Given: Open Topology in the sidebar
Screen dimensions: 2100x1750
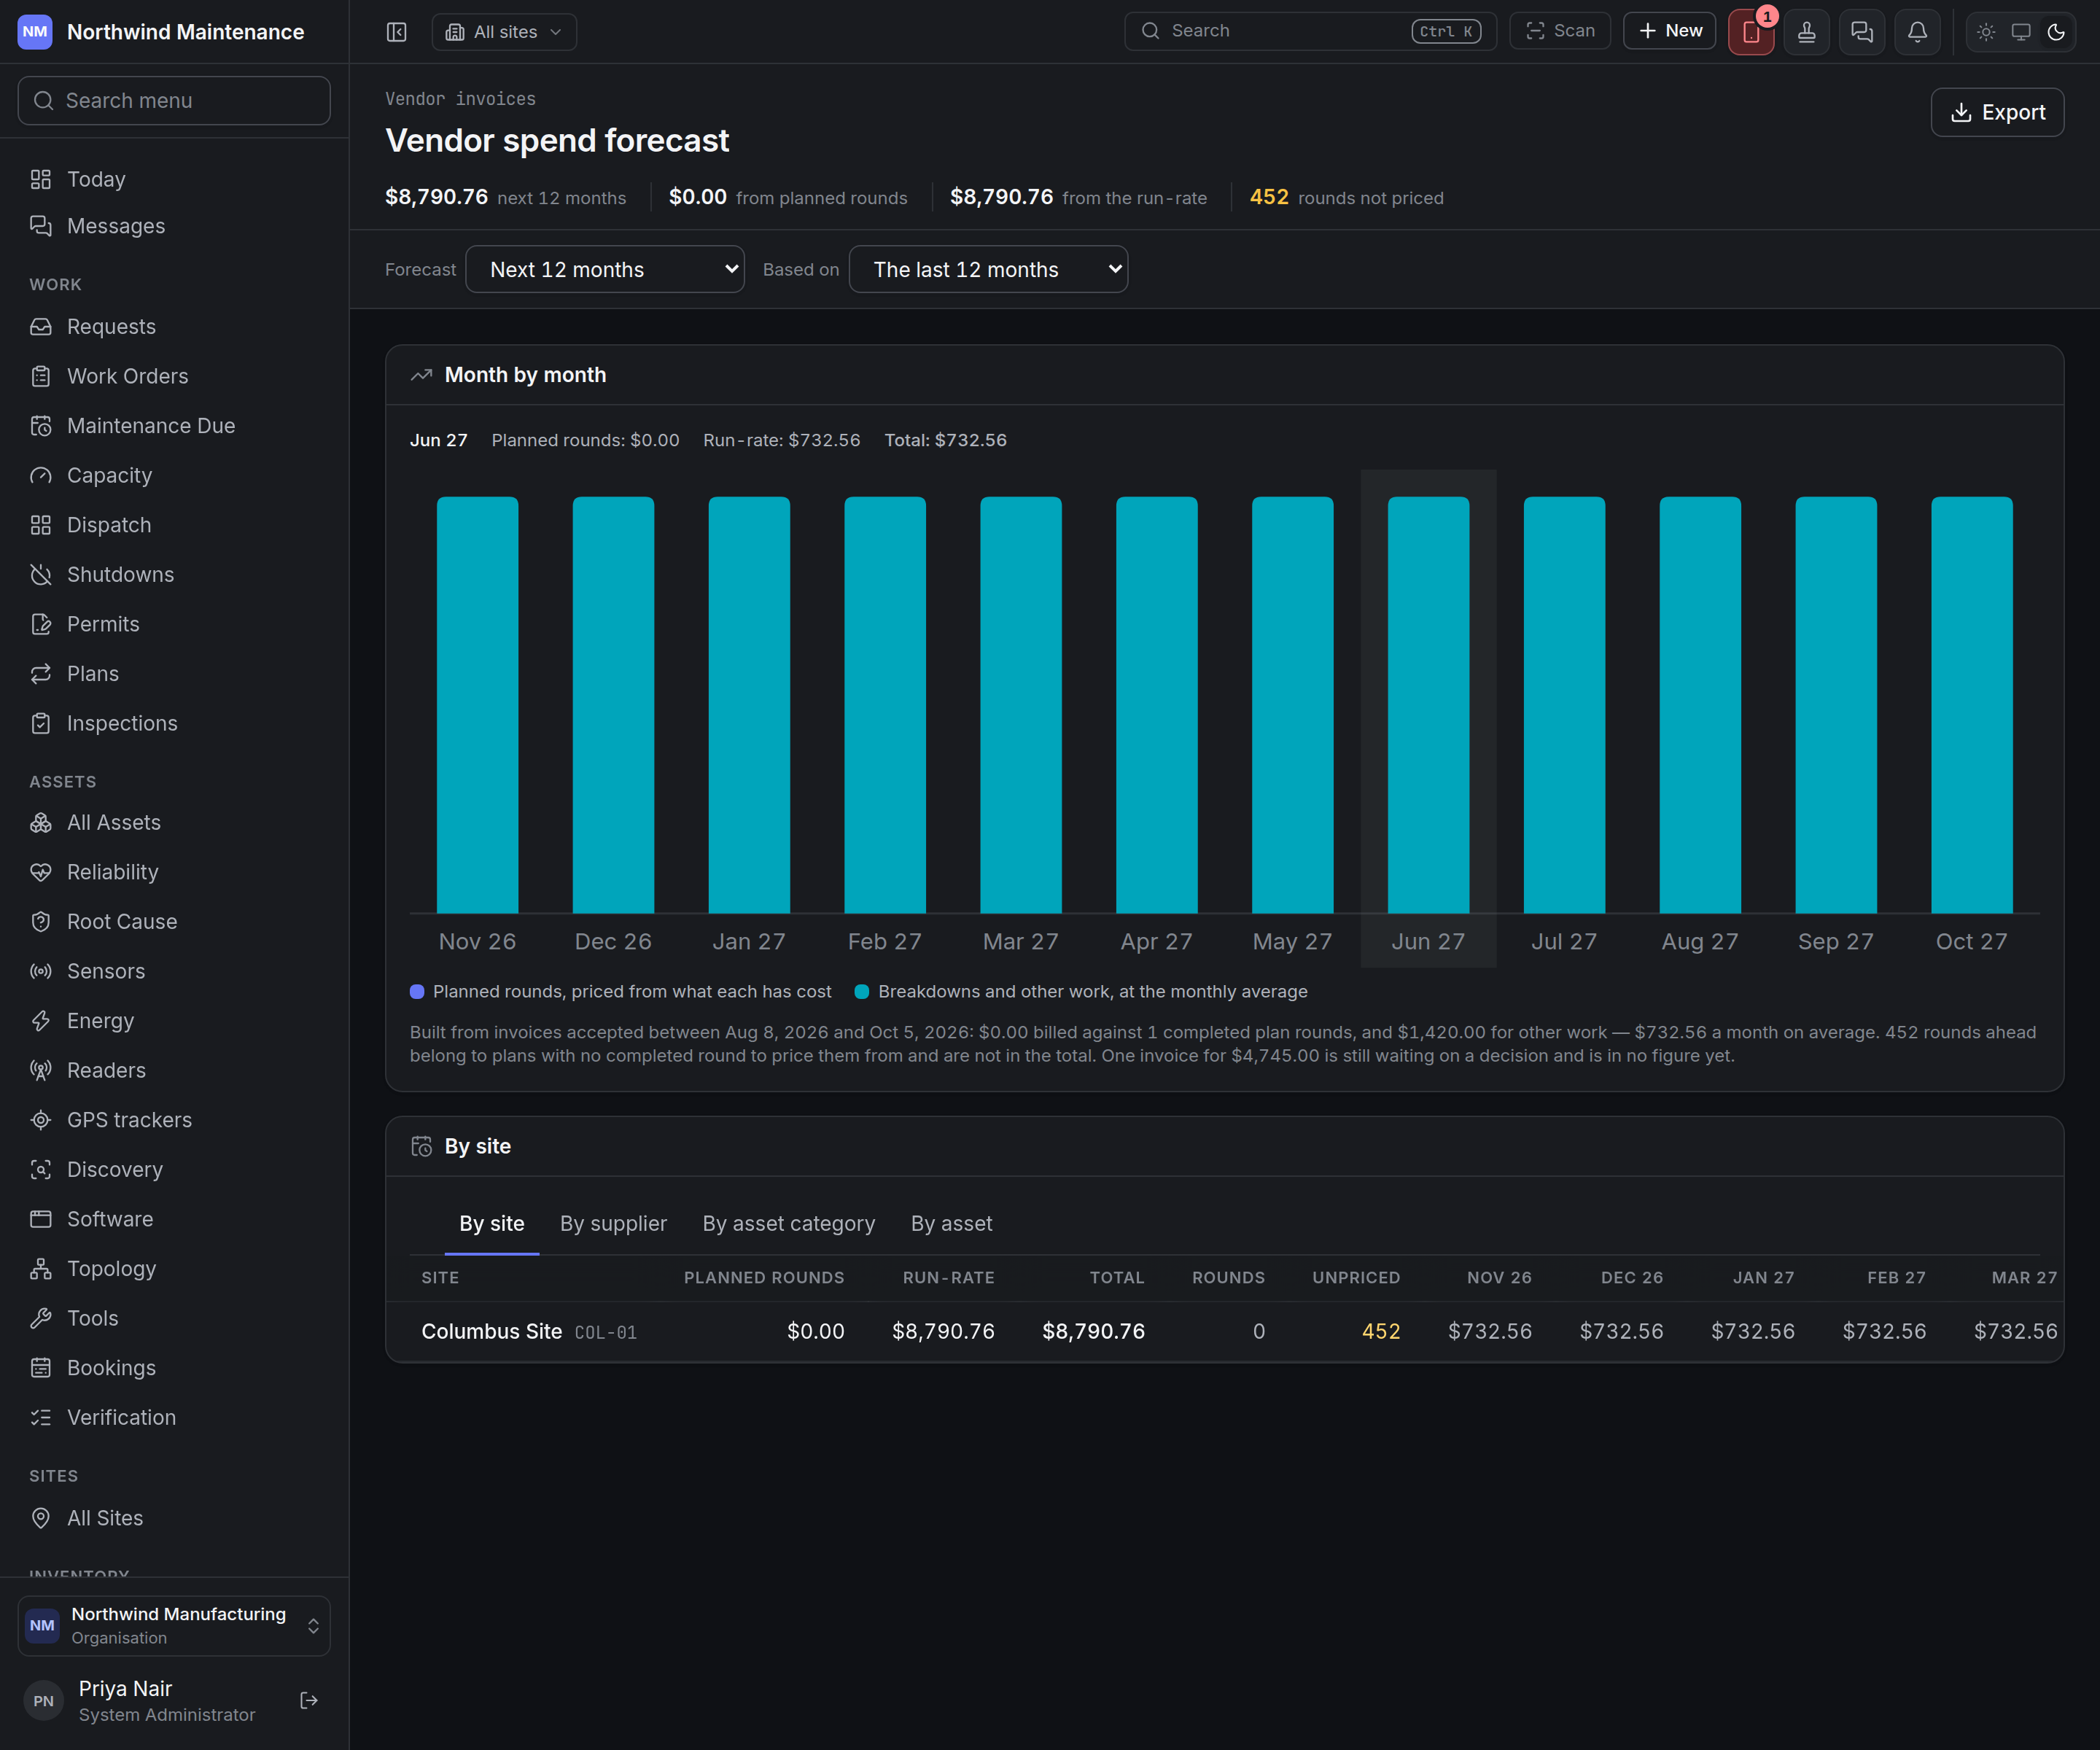Looking at the screenshot, I should click(x=174, y=1269).
